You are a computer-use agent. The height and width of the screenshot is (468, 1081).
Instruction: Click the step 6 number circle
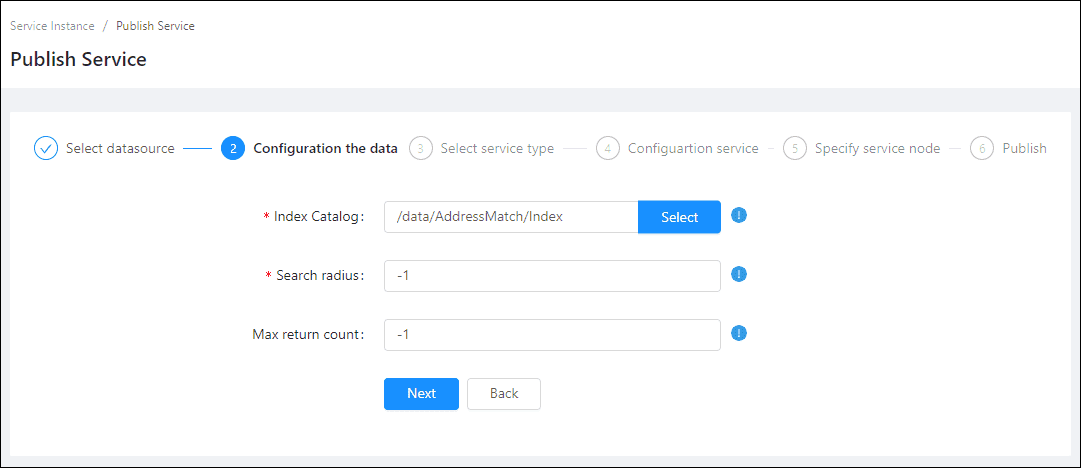click(x=982, y=148)
